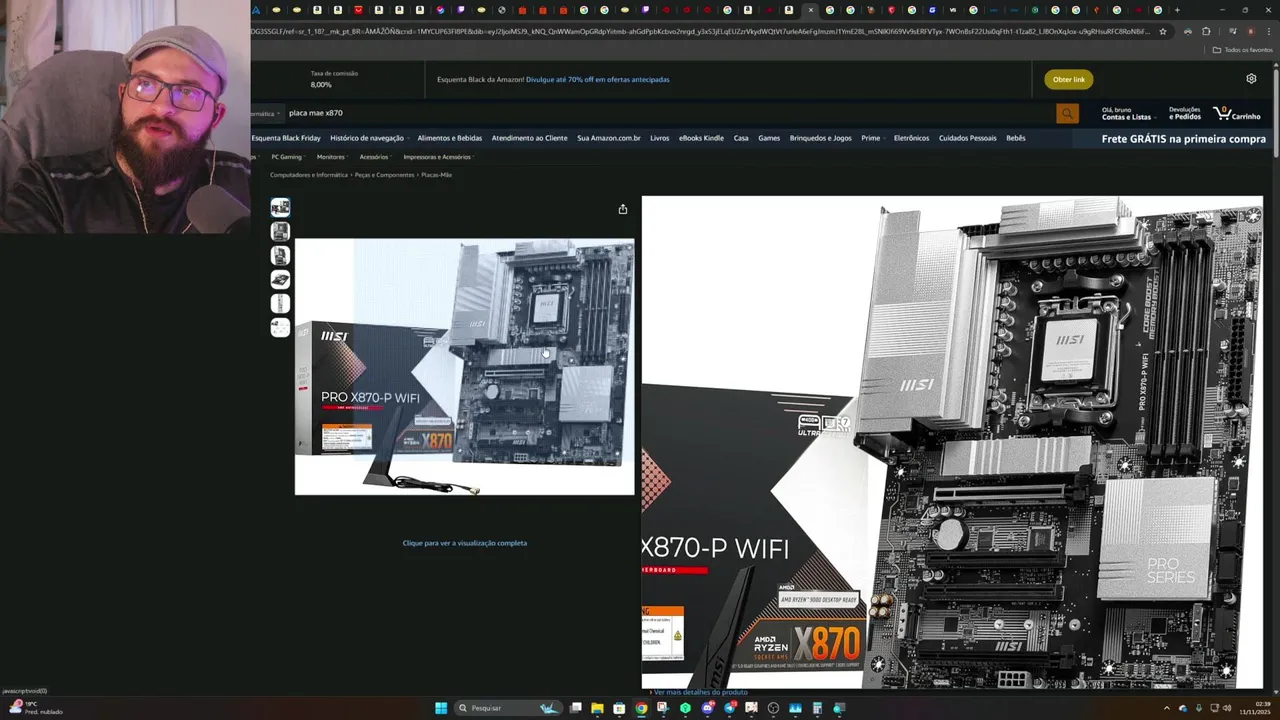Viewport: 1280px width, 720px height.
Task: Open the Bebês category
Action: tap(1015, 138)
